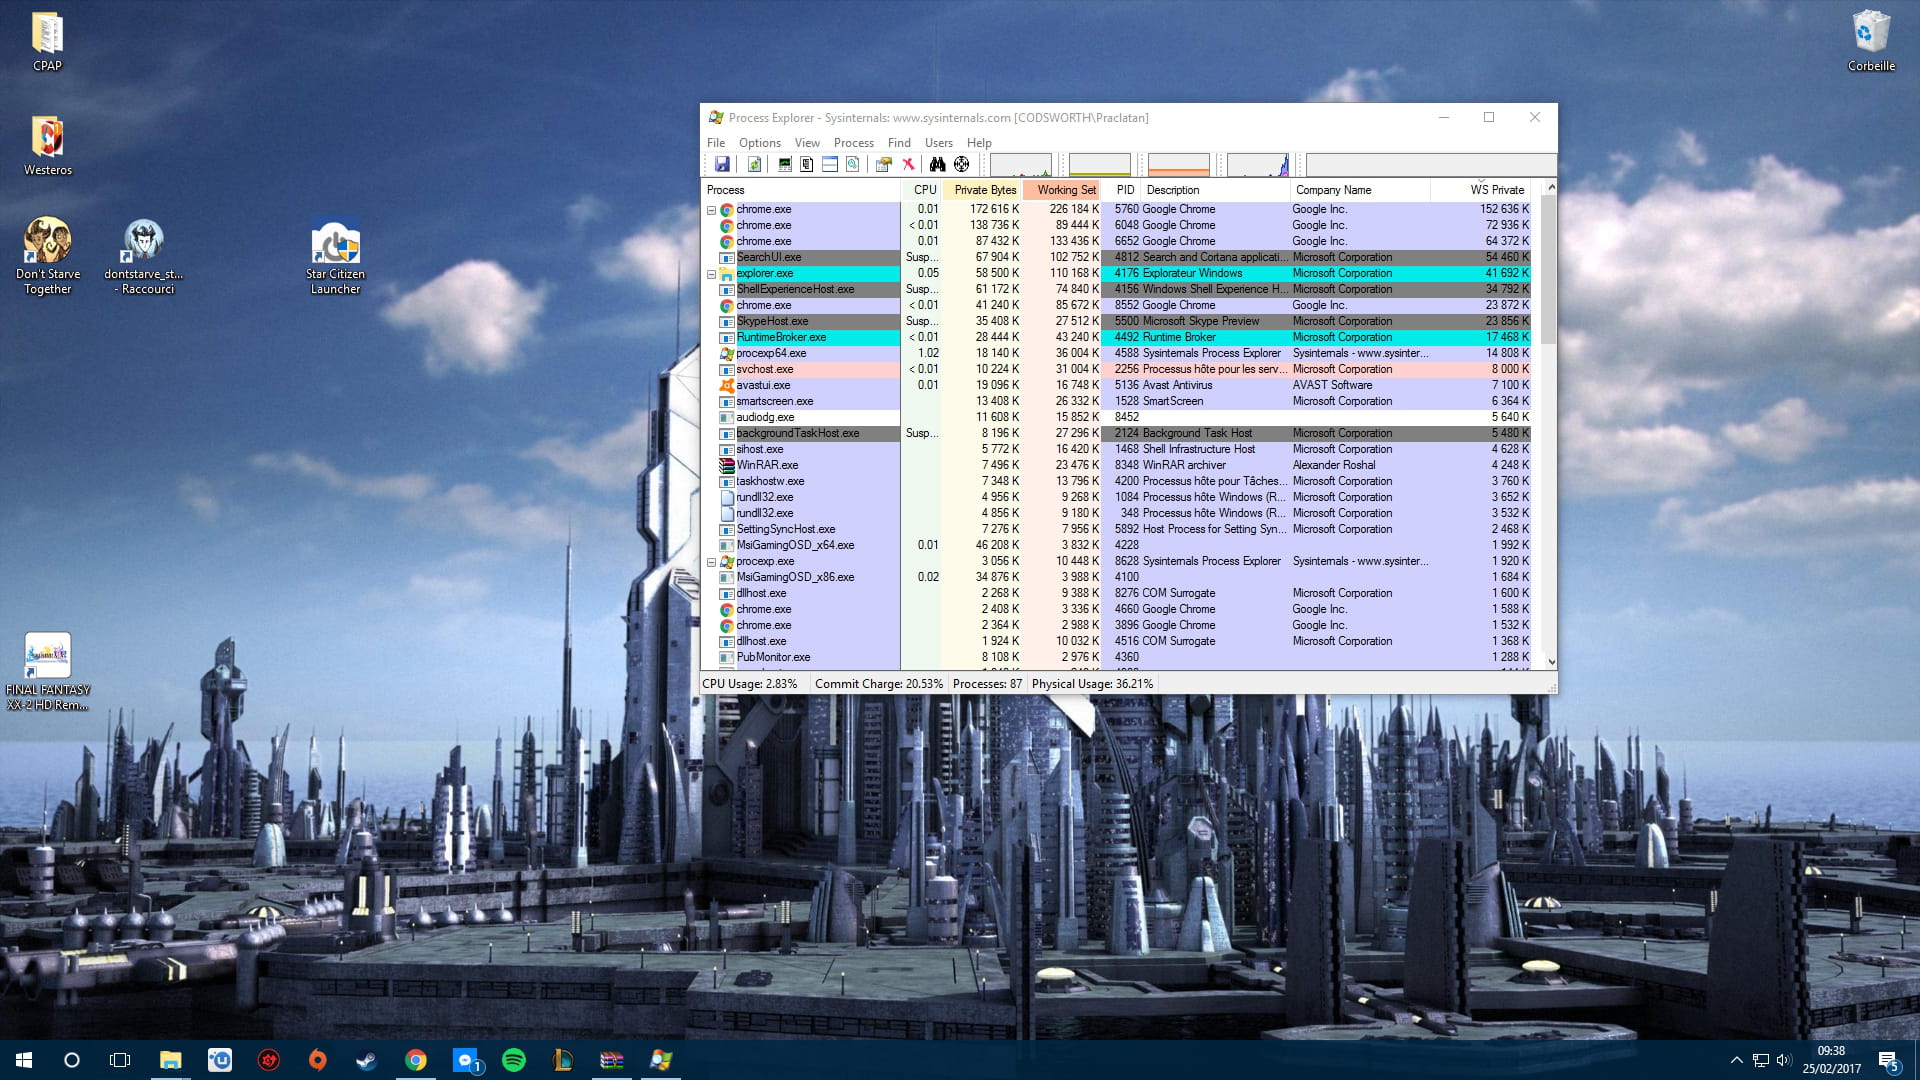
Task: Click CPU Usage 2.83% in status bar
Action: 750,684
